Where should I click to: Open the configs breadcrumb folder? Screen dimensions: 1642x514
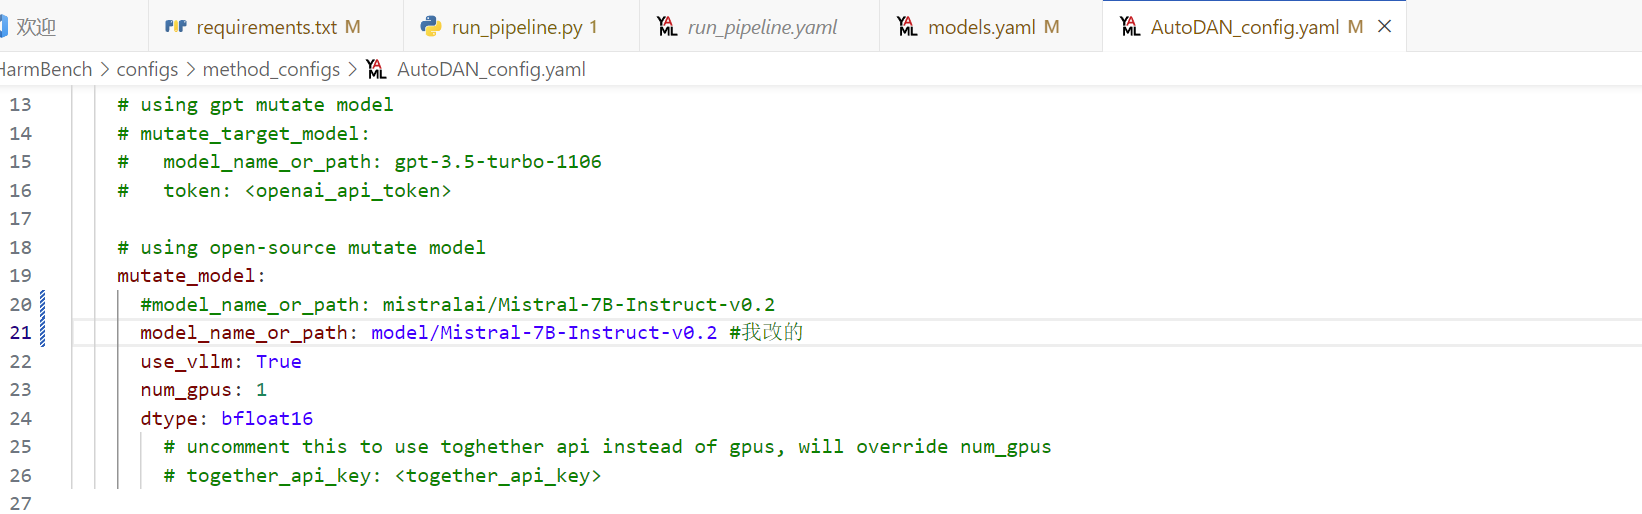[147, 69]
